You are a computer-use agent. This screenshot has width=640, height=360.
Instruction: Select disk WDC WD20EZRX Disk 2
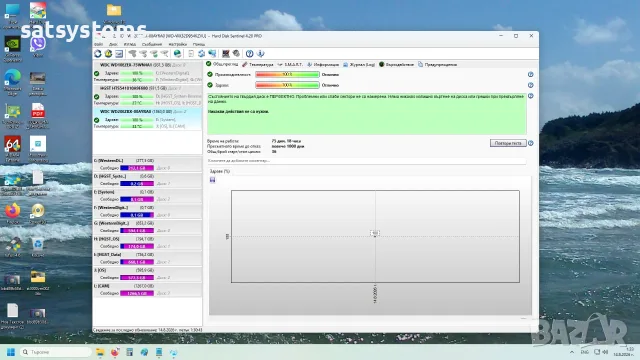pos(147,119)
